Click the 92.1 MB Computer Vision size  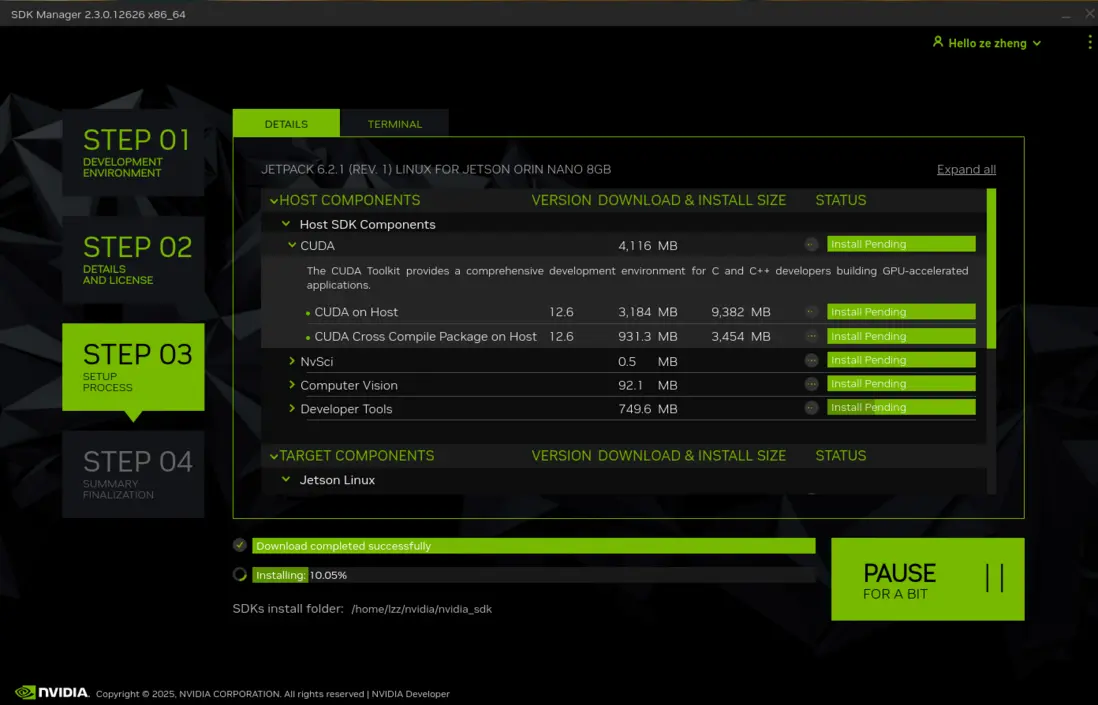[648, 385]
